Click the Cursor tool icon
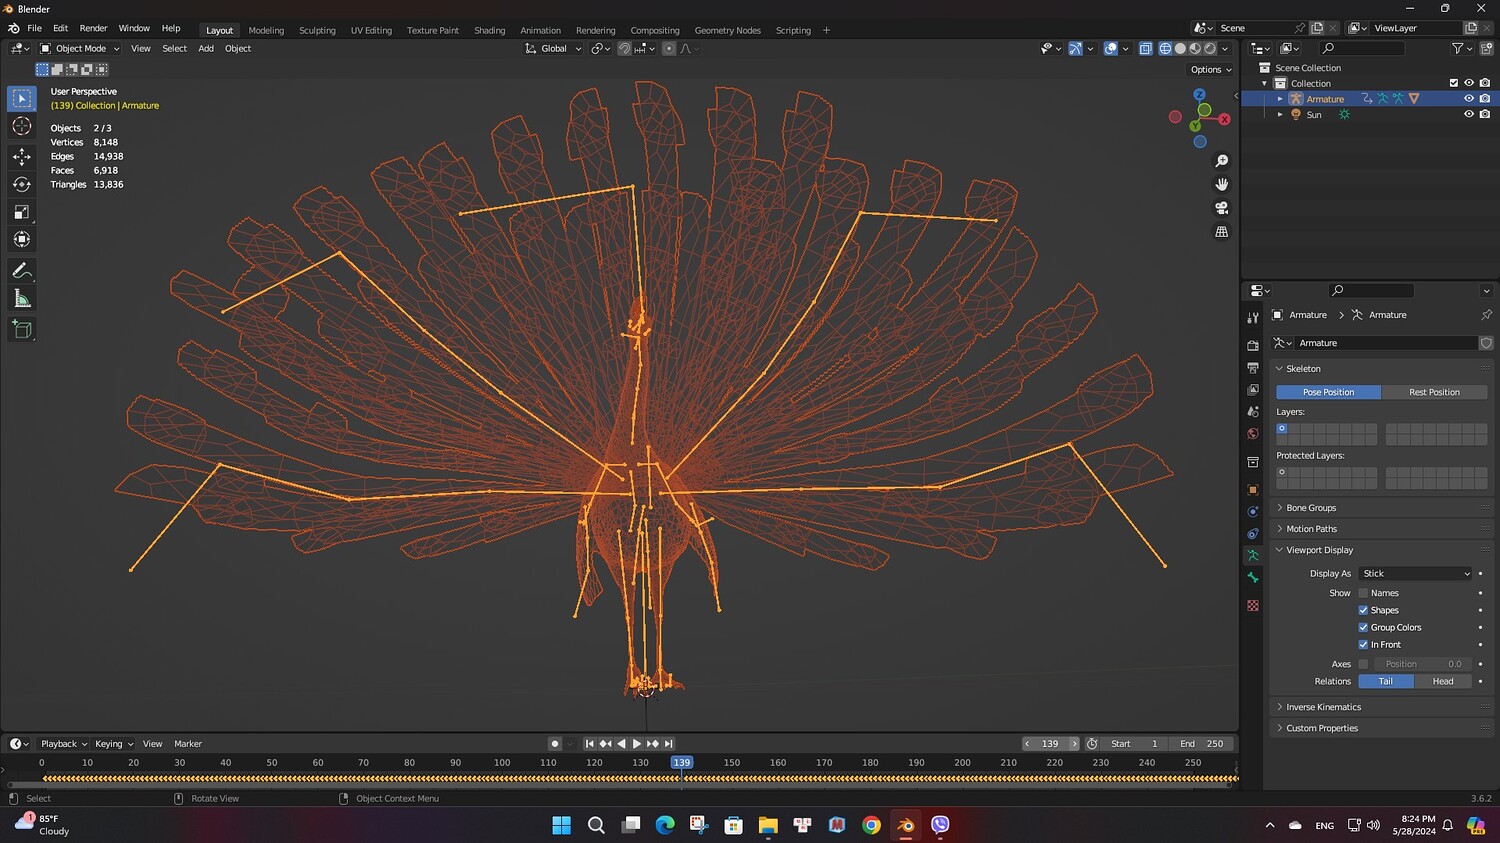The image size is (1500, 843). click(21, 126)
